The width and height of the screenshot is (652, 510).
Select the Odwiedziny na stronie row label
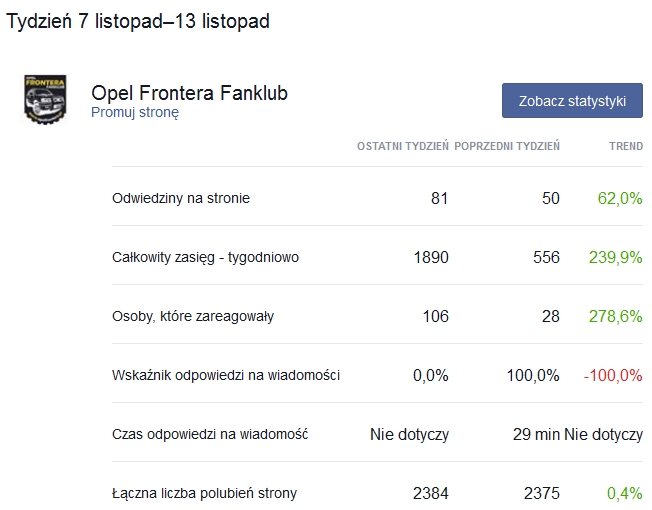coord(181,198)
